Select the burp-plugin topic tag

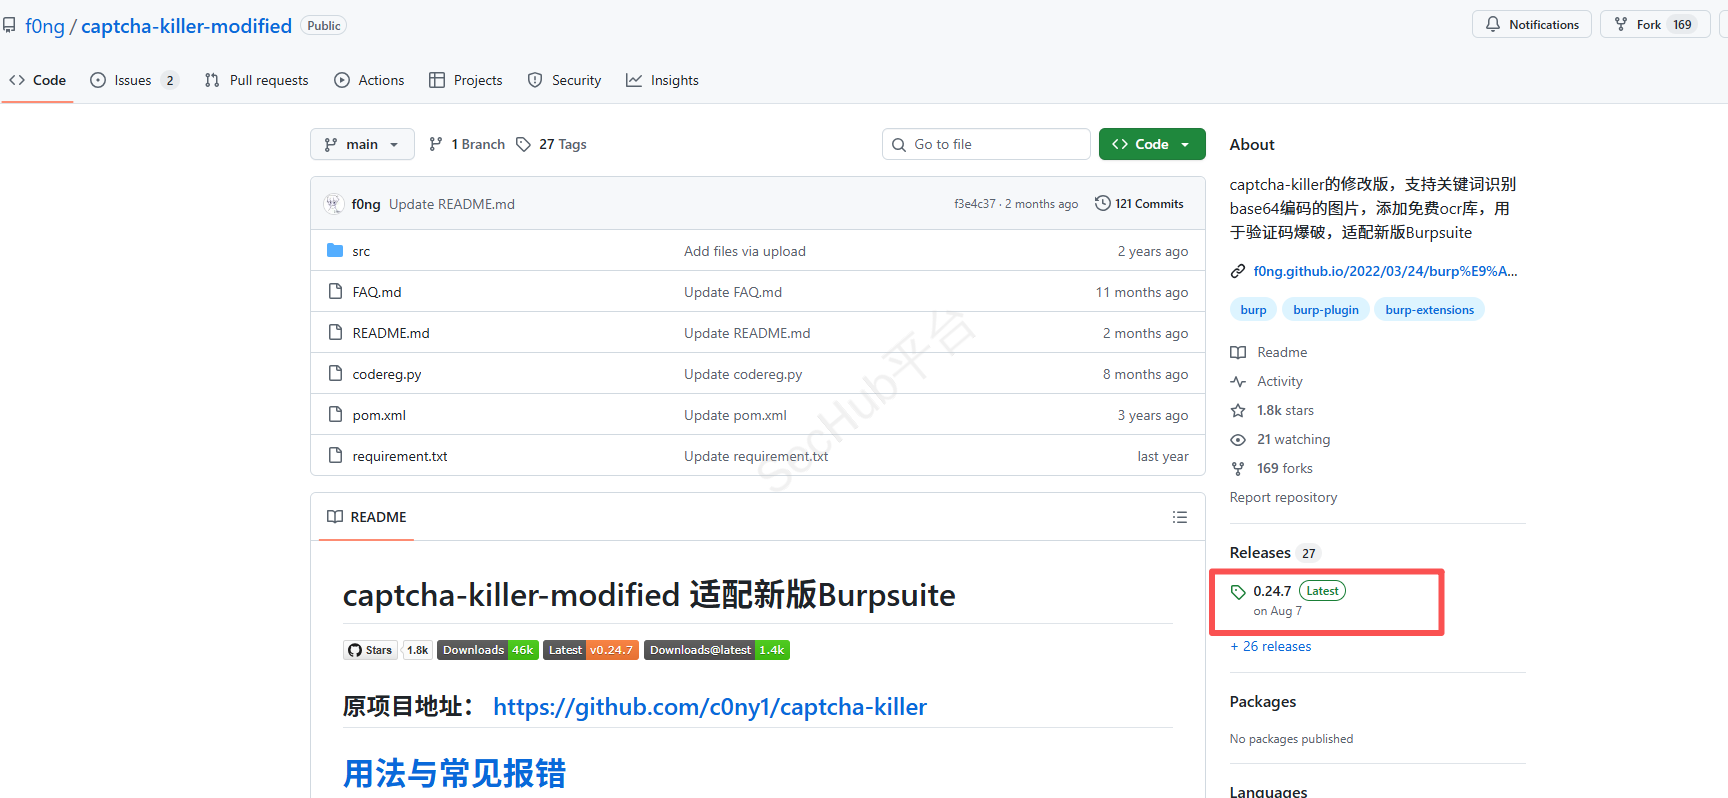[x=1325, y=310]
